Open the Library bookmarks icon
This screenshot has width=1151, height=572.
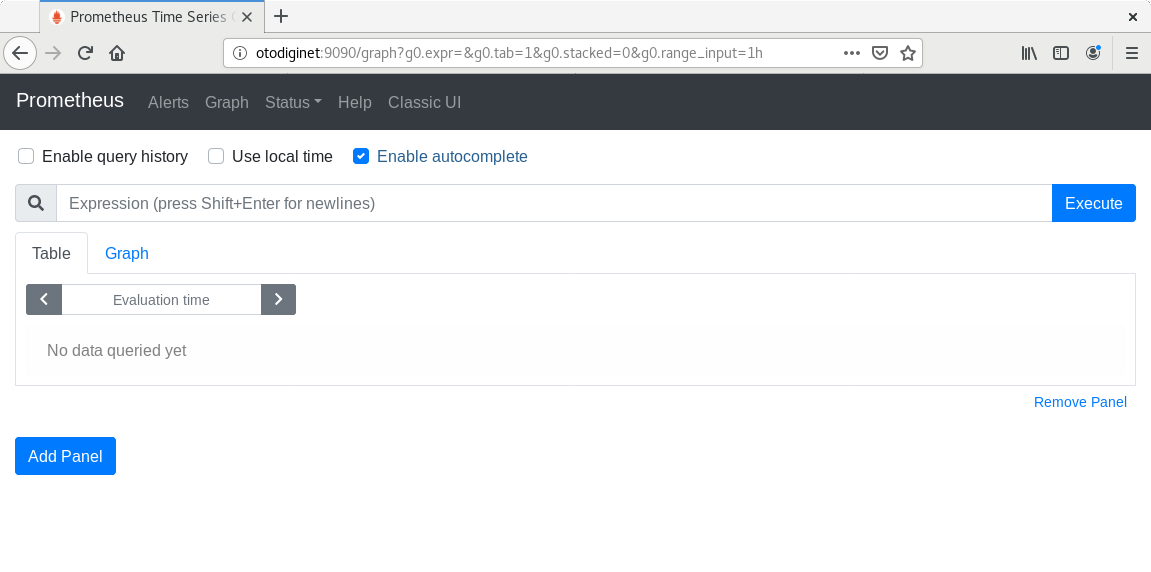[1029, 53]
